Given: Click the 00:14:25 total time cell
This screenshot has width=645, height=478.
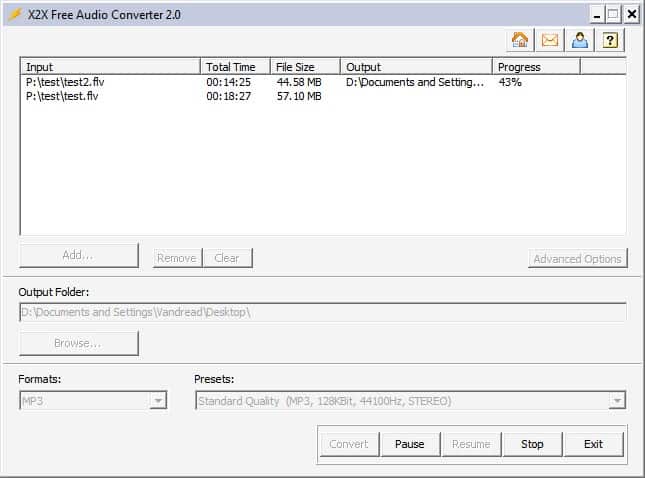Looking at the screenshot, I should tap(229, 82).
